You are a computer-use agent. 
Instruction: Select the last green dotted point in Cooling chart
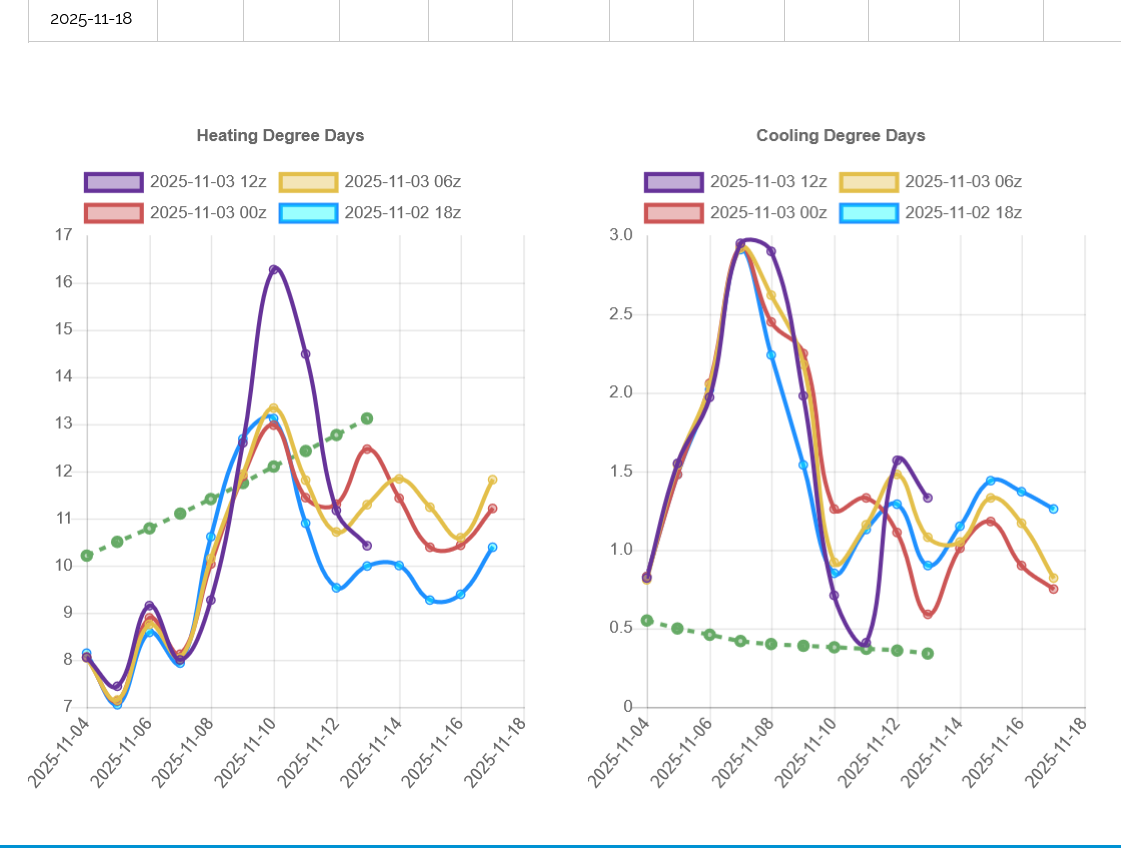(928, 653)
